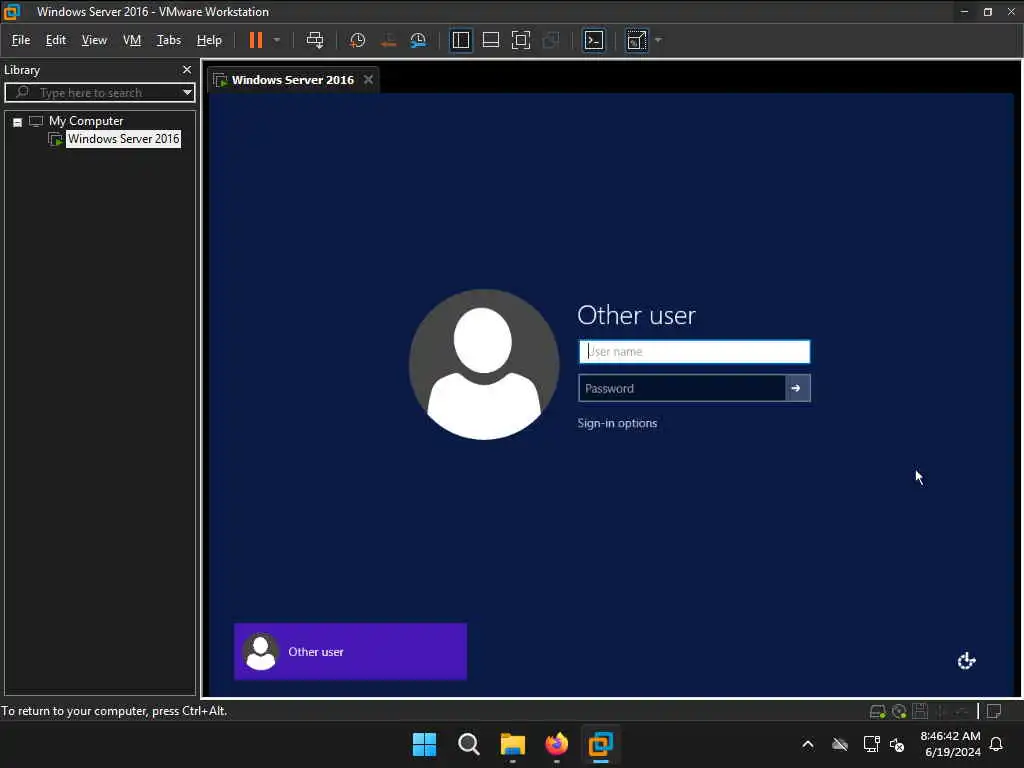Click the CD/DVD drive status icon
Image resolution: width=1024 pixels, height=768 pixels.
coord(899,711)
